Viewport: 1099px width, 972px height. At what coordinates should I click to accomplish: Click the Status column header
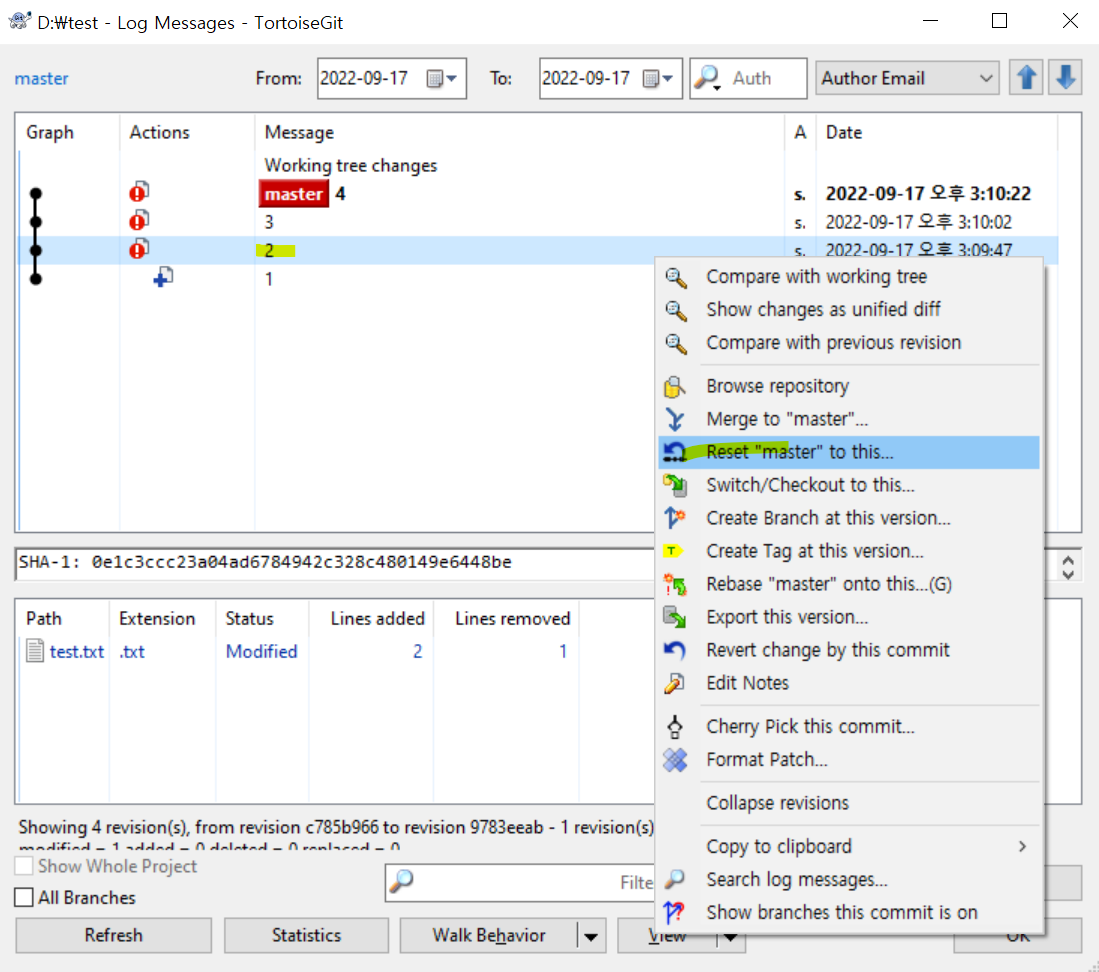pos(262,619)
